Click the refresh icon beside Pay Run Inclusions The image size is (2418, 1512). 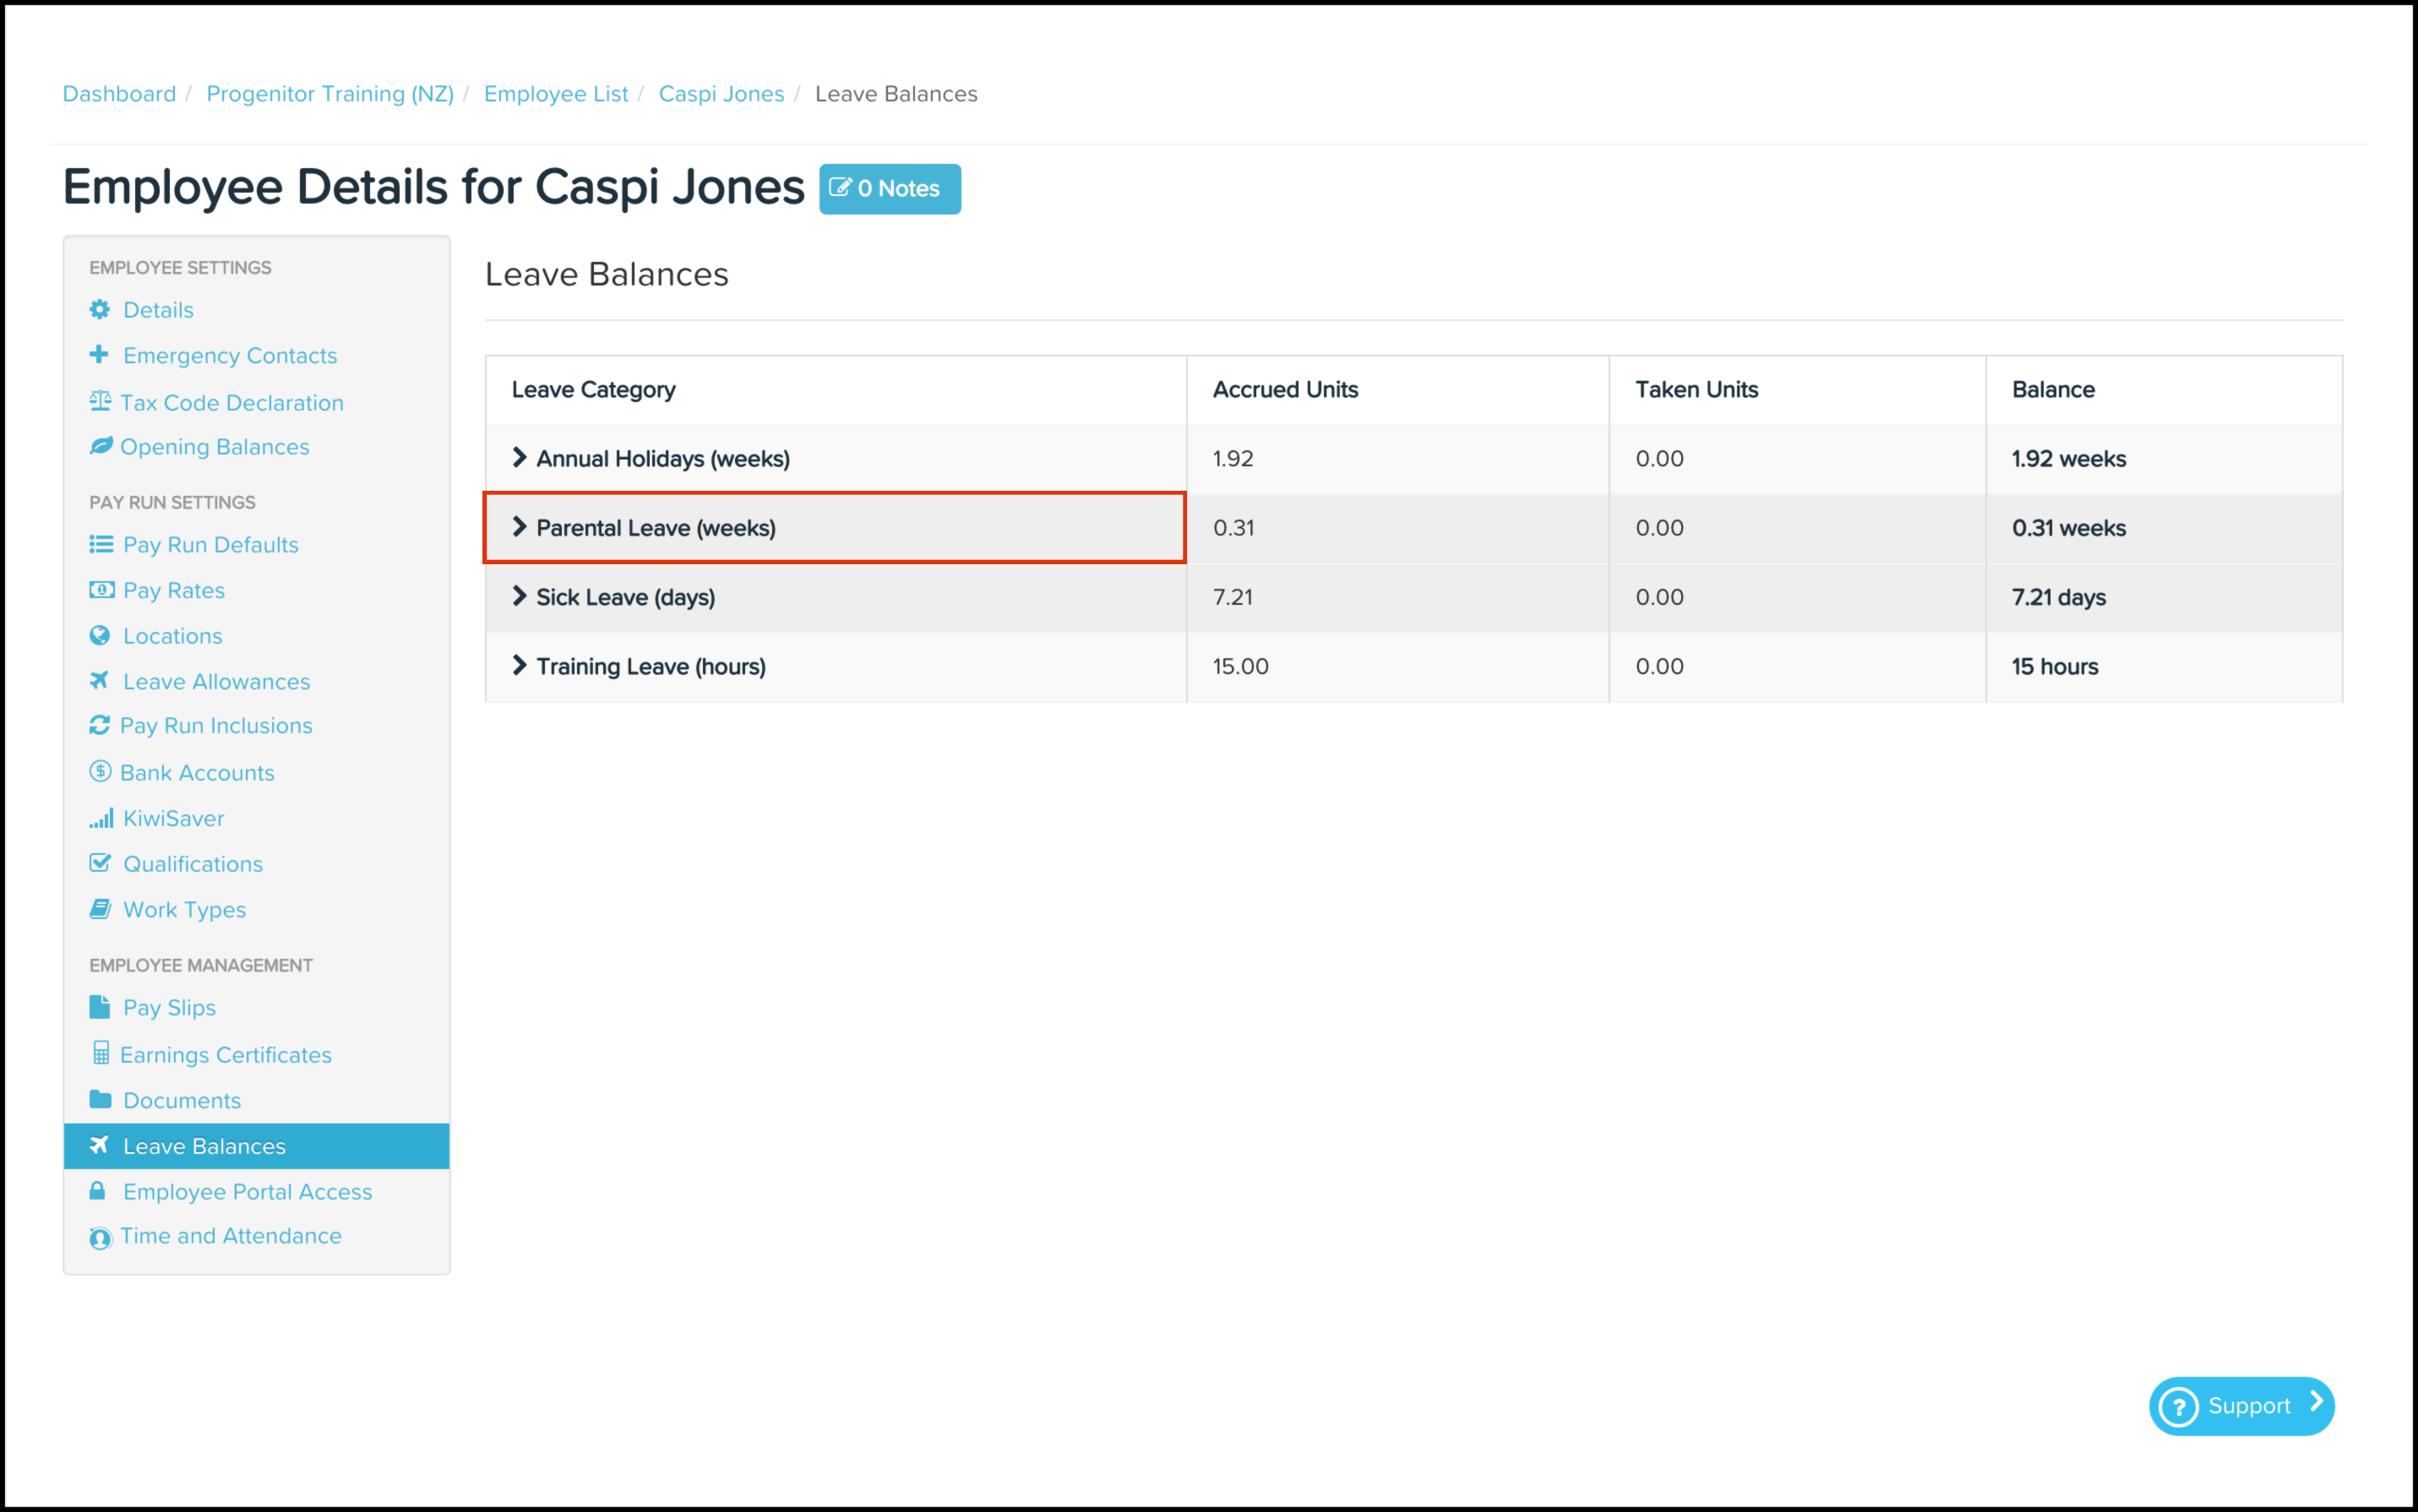99,726
